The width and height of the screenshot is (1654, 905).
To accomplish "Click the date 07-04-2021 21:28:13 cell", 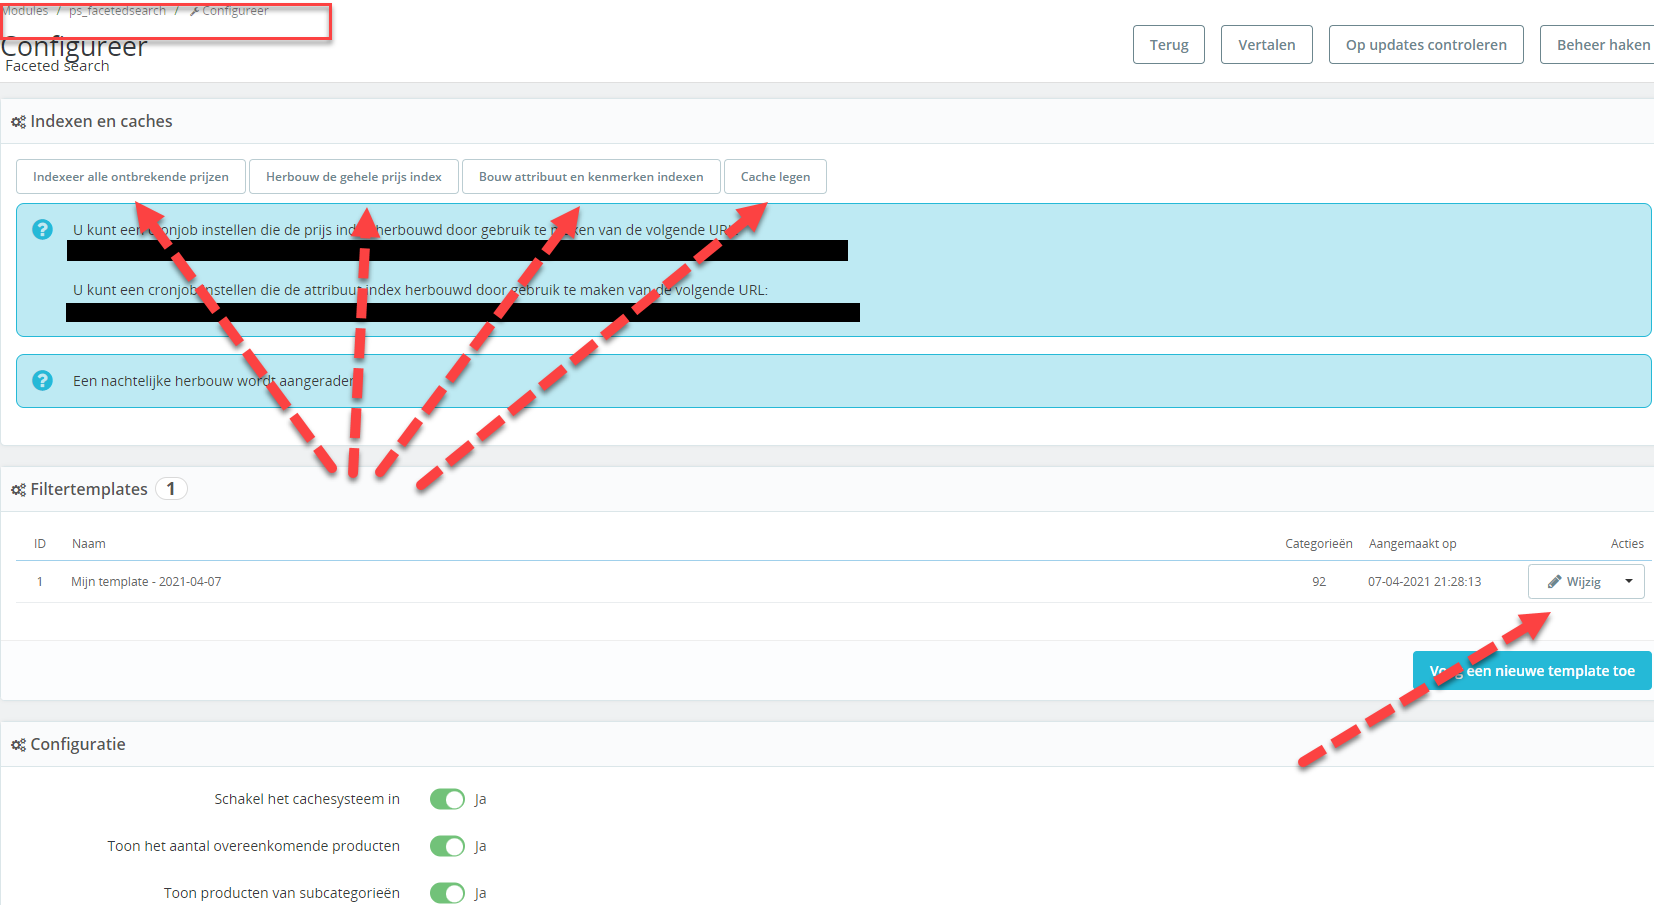I will [1424, 582].
